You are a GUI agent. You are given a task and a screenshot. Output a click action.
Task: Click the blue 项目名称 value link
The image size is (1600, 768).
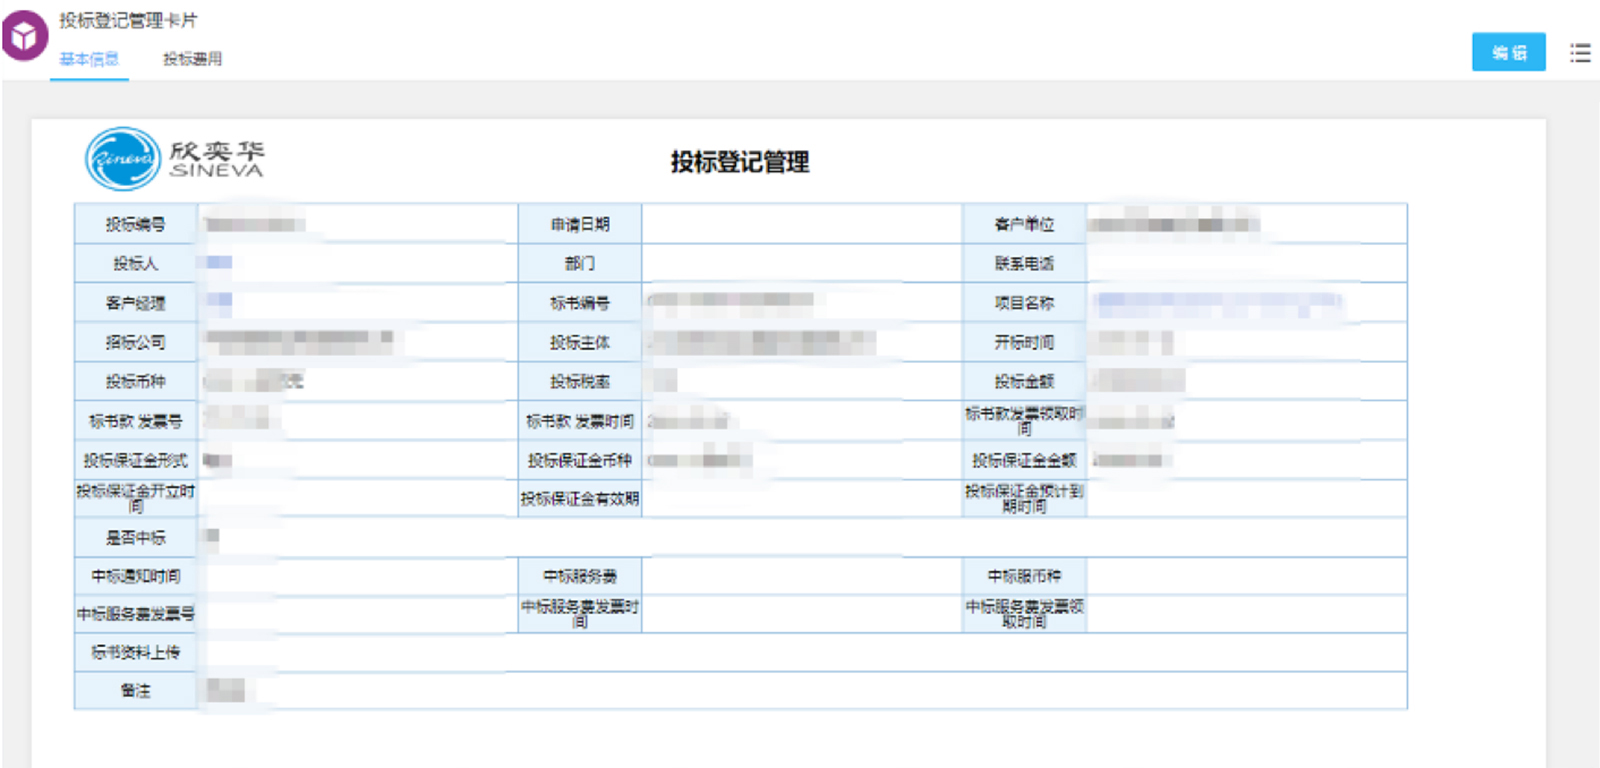[x=1217, y=302]
